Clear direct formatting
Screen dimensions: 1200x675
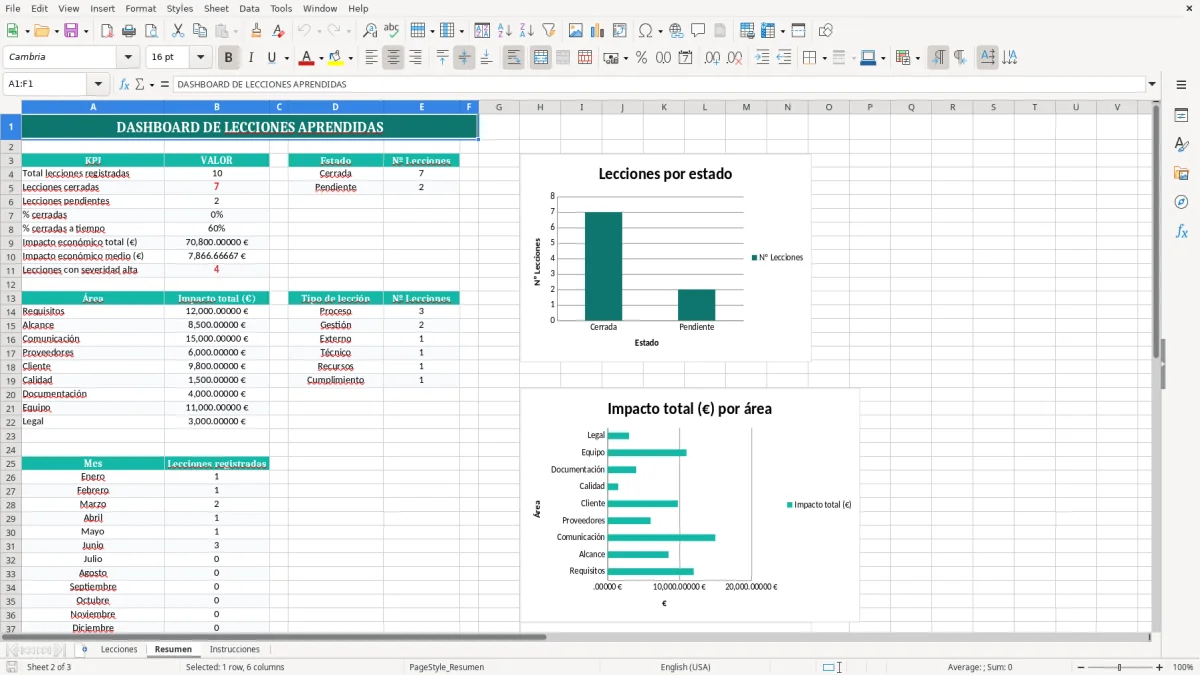[279, 31]
